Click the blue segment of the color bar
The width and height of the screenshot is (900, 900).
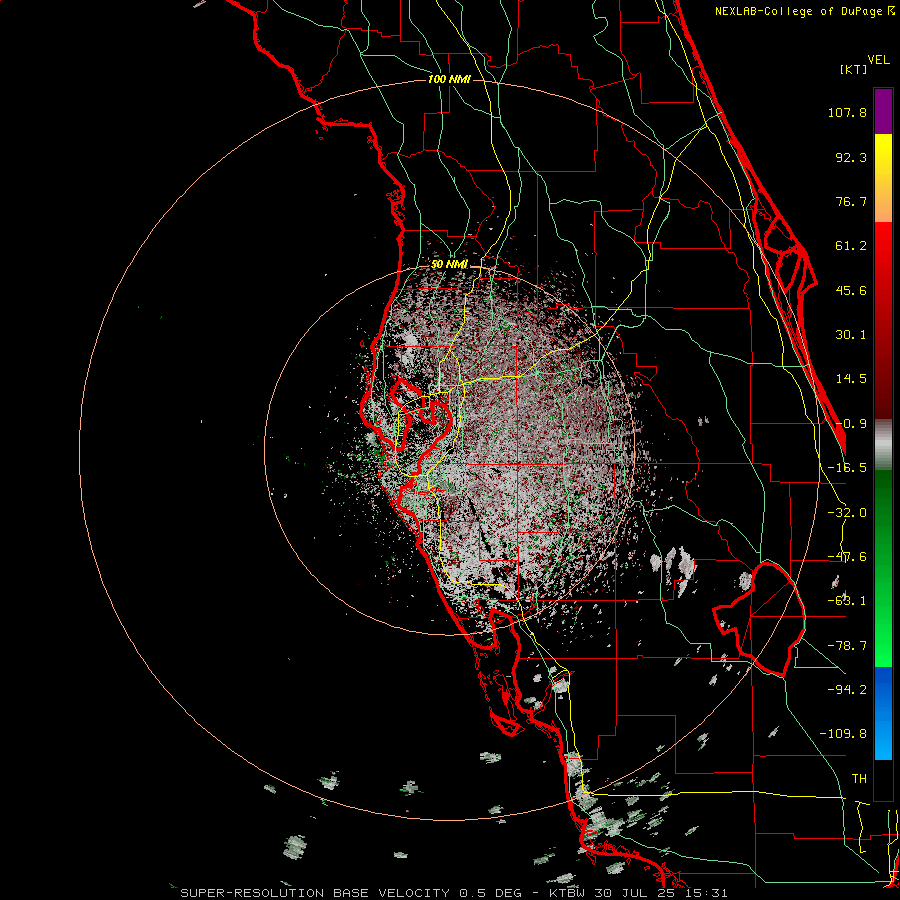point(883,713)
